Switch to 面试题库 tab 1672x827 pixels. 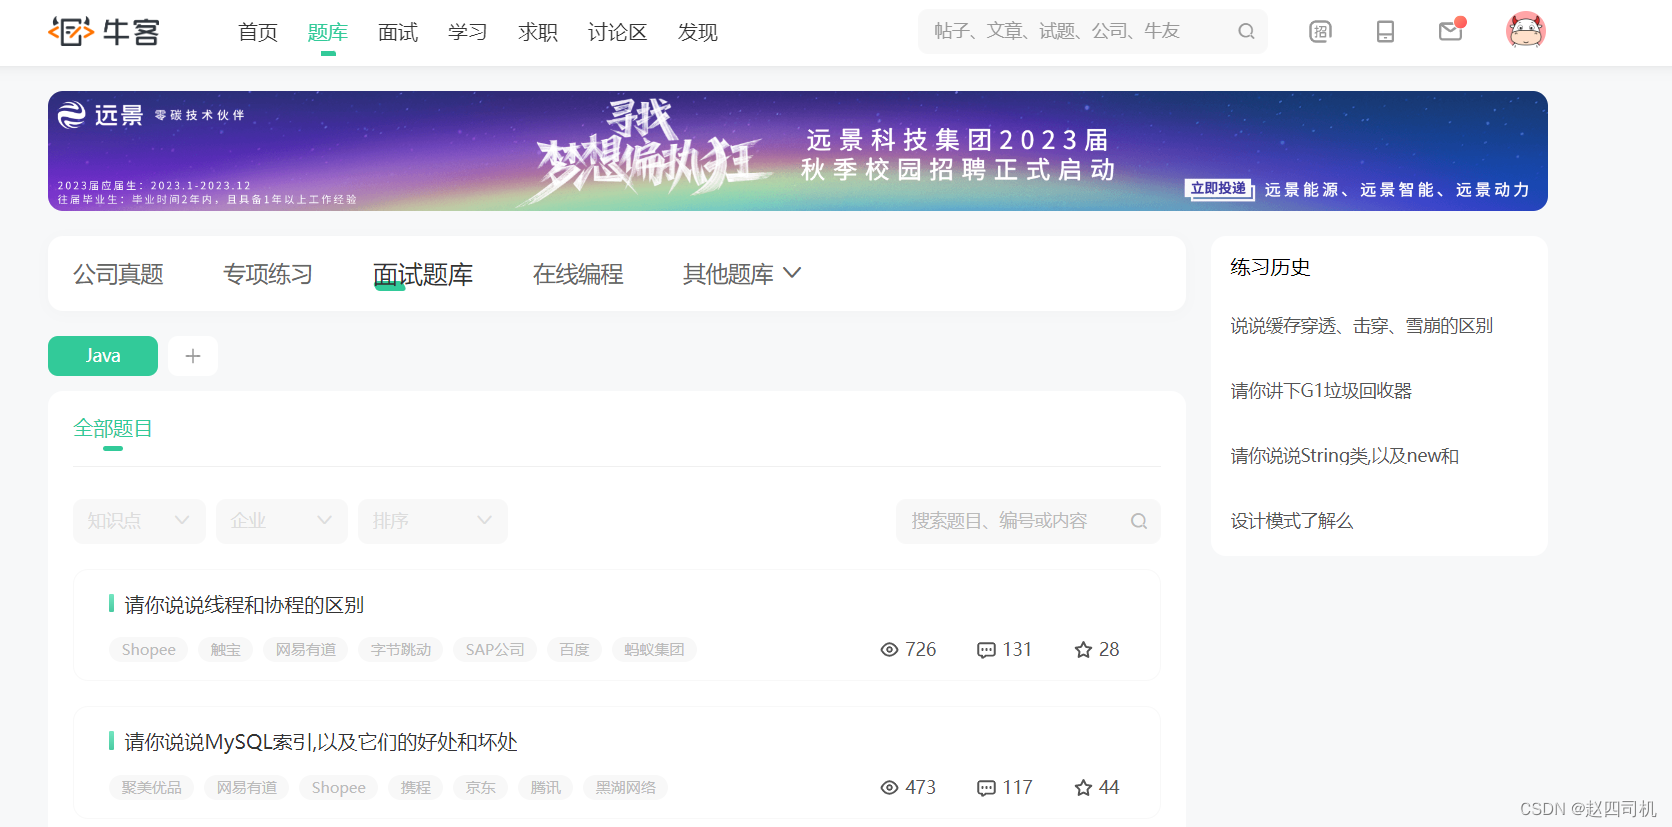[423, 274]
